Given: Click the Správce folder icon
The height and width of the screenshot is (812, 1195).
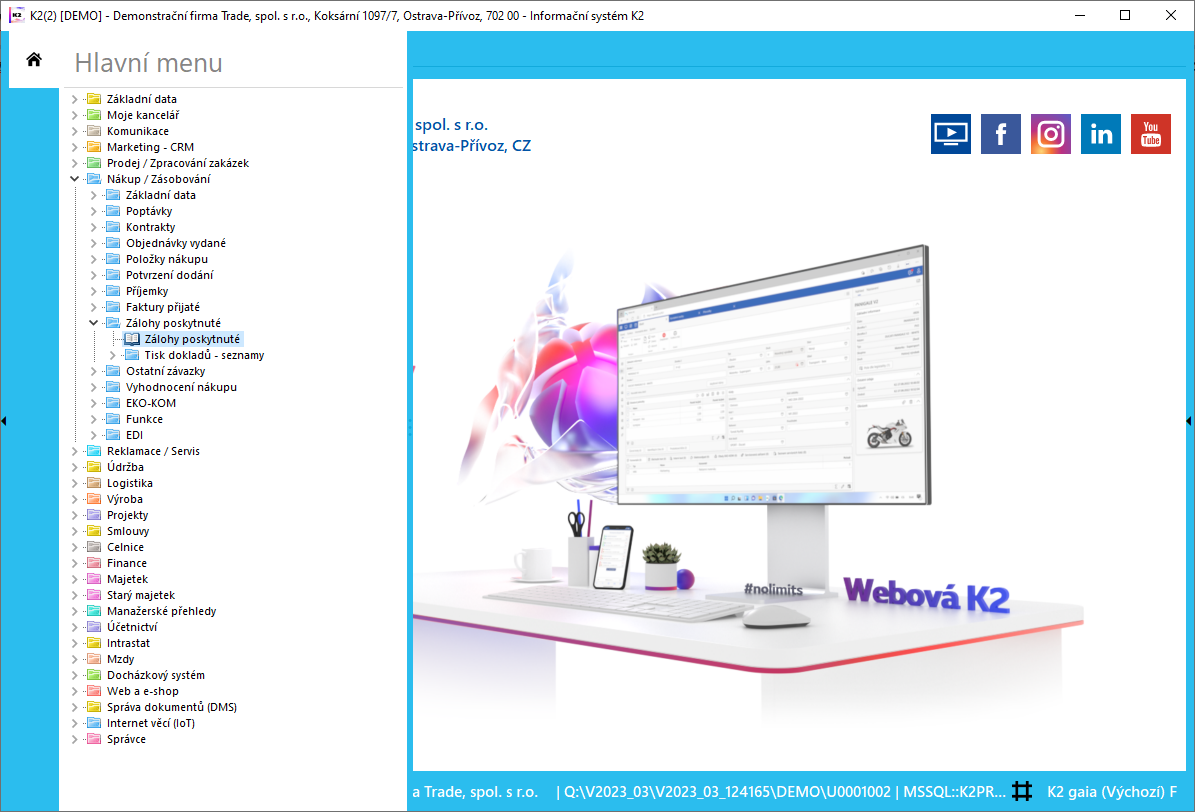Looking at the screenshot, I should 95,740.
